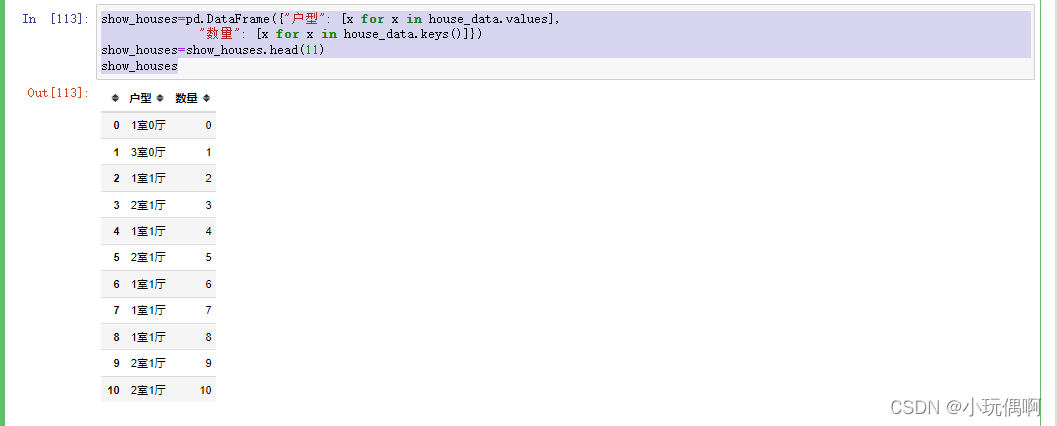Click 数量 value in row 10

click(x=206, y=390)
